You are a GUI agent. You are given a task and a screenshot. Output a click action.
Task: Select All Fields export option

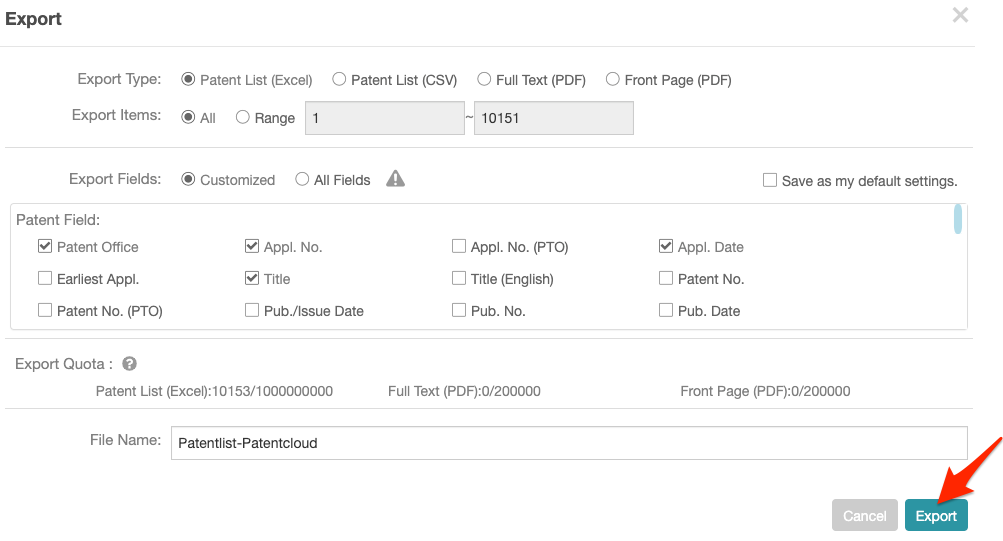pos(302,179)
